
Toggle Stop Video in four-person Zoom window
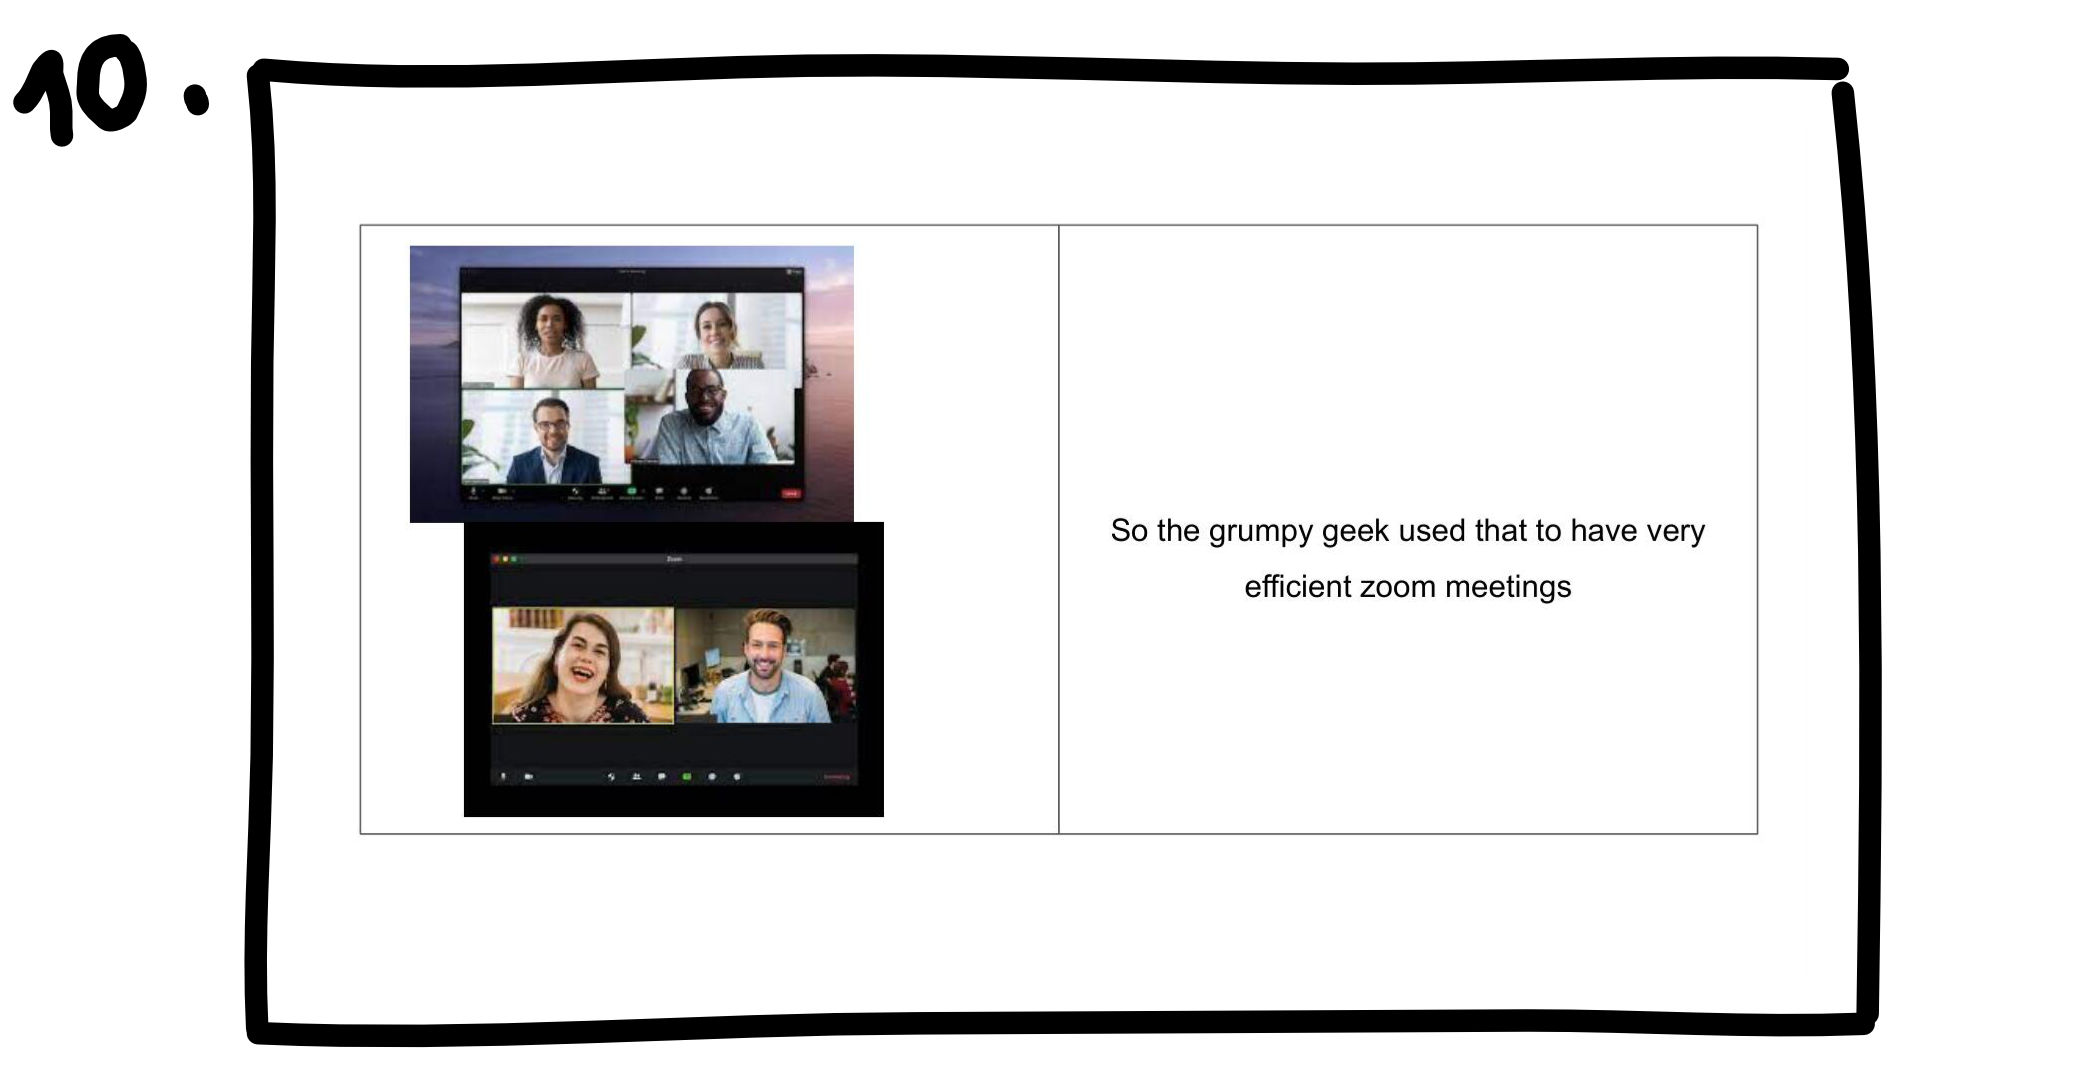coord(502,492)
